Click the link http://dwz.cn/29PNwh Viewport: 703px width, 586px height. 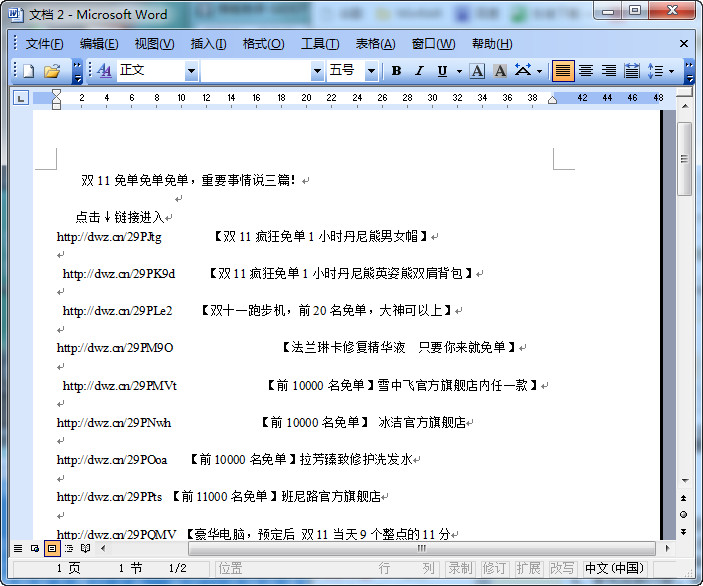(x=114, y=423)
